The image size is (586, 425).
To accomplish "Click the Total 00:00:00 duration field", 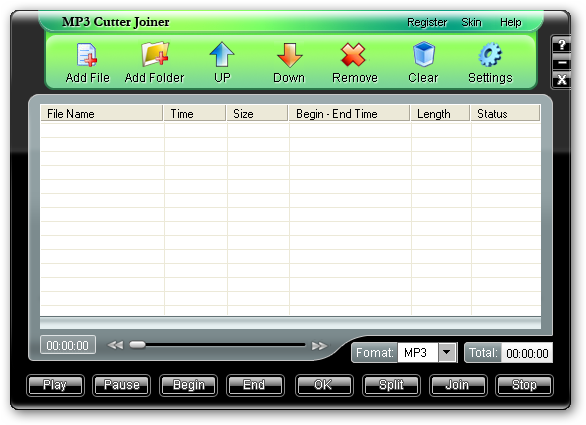I will click(527, 353).
